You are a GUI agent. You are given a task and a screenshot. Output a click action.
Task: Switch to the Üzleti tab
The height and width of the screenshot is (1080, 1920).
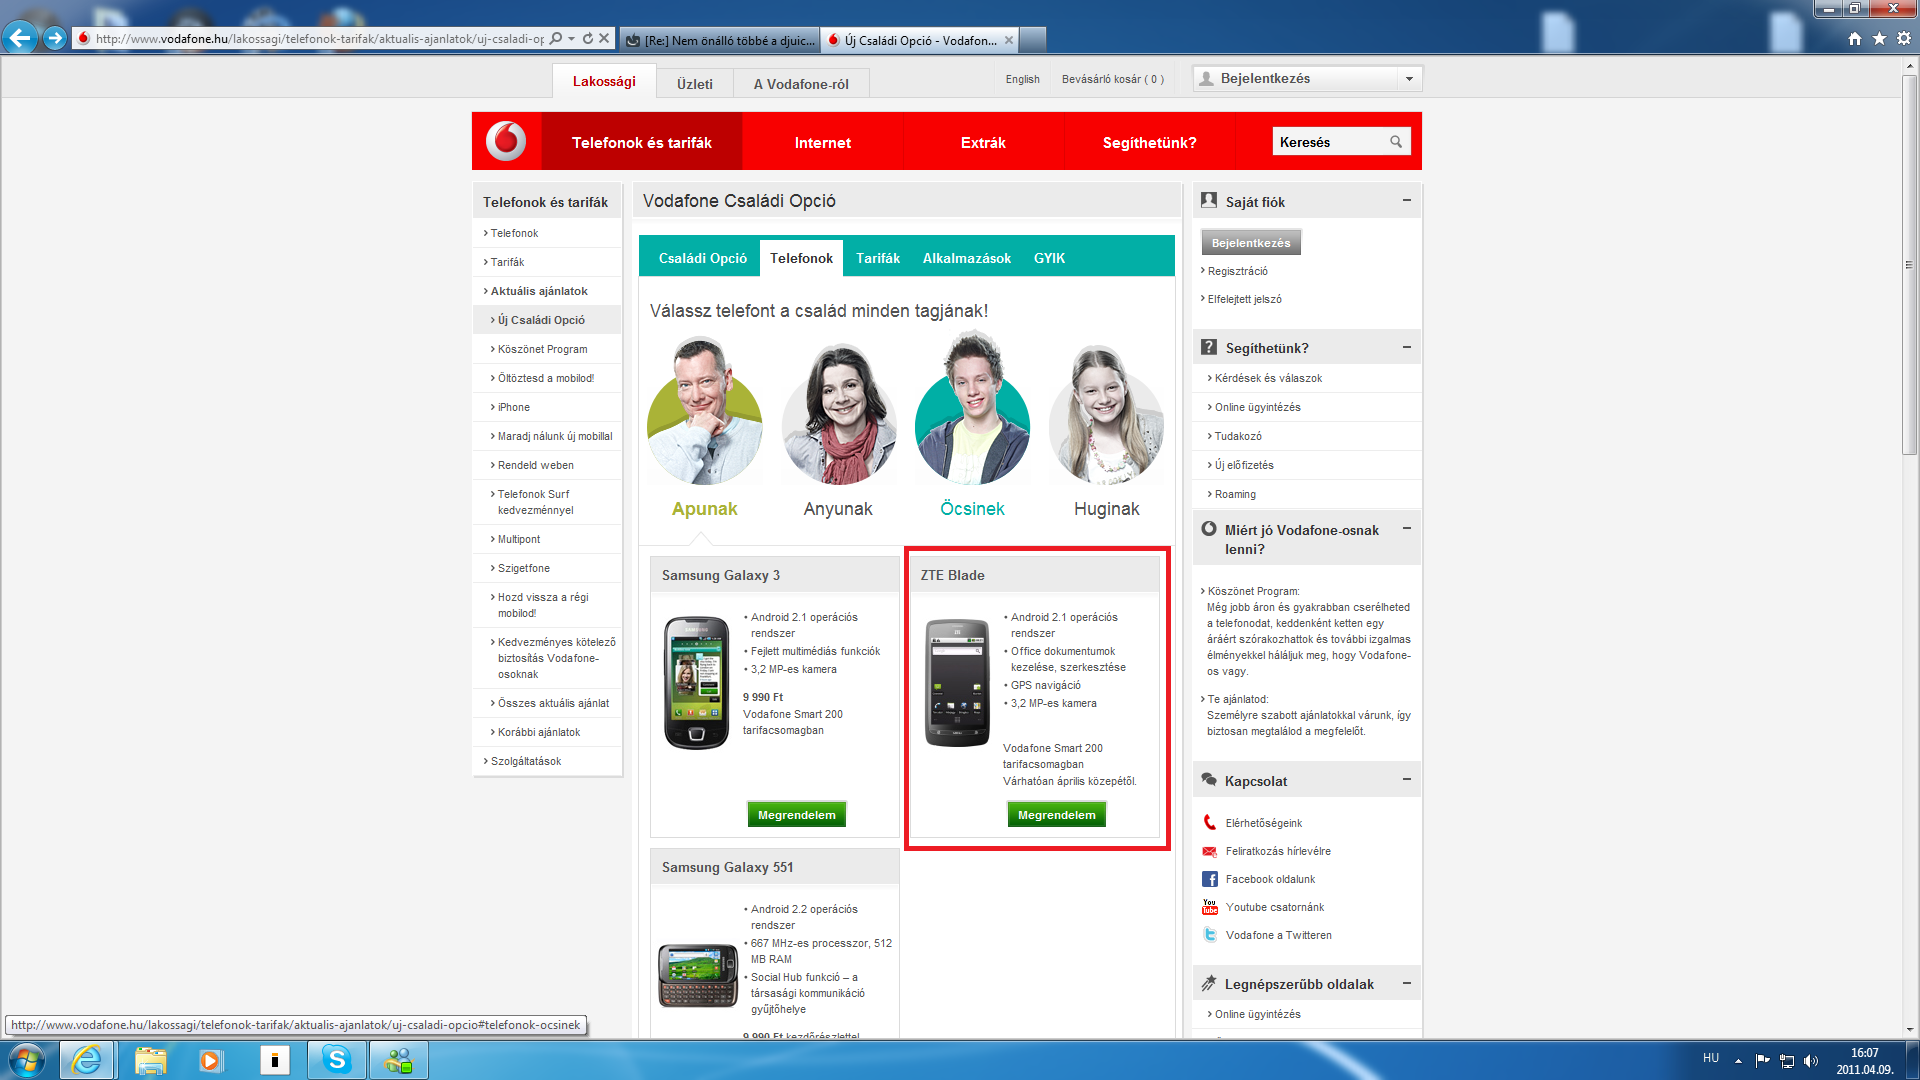pos(695,84)
